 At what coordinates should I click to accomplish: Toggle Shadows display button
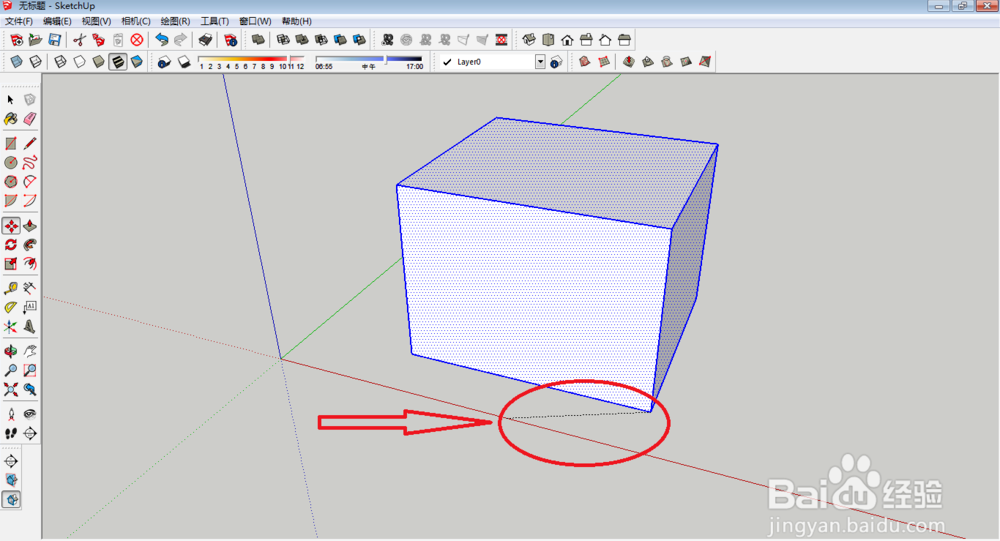(x=184, y=62)
